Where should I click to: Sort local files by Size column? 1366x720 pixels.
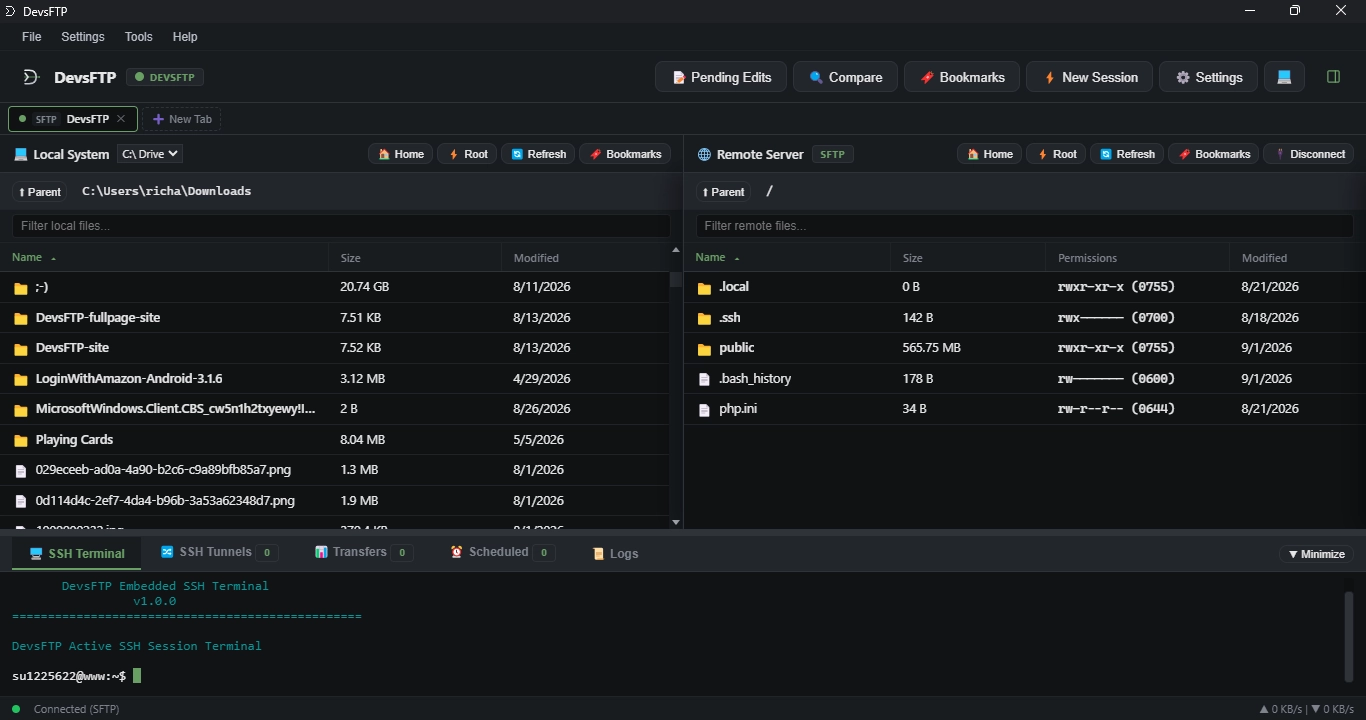point(415,258)
